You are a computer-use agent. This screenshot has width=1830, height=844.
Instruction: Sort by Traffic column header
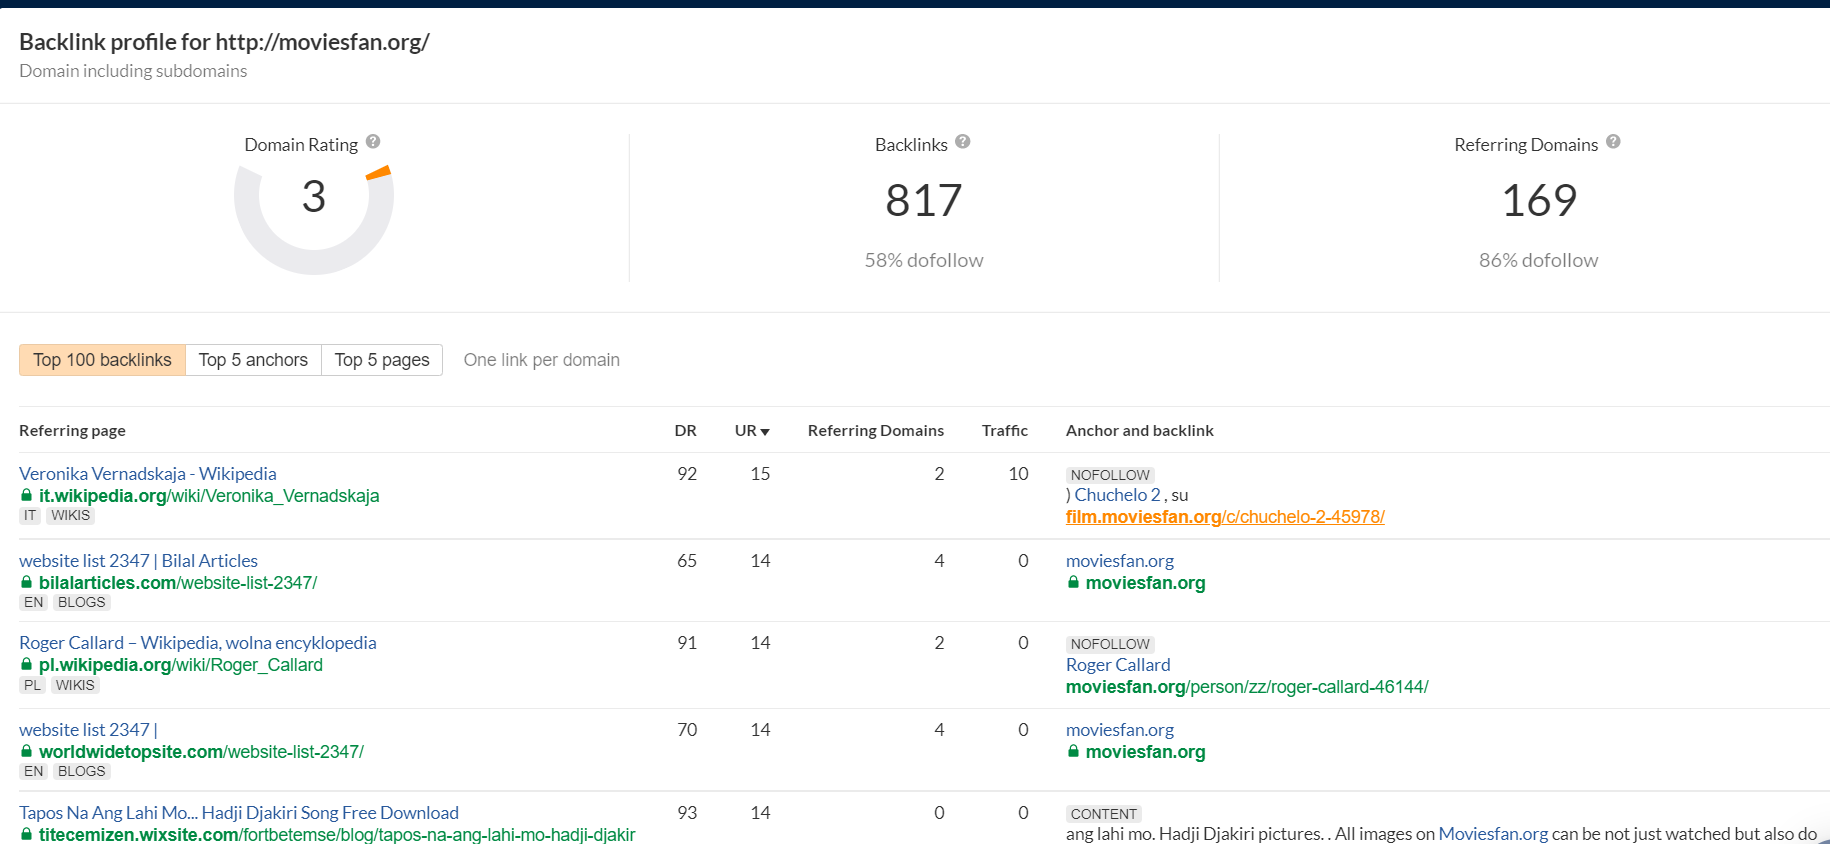tap(1004, 431)
